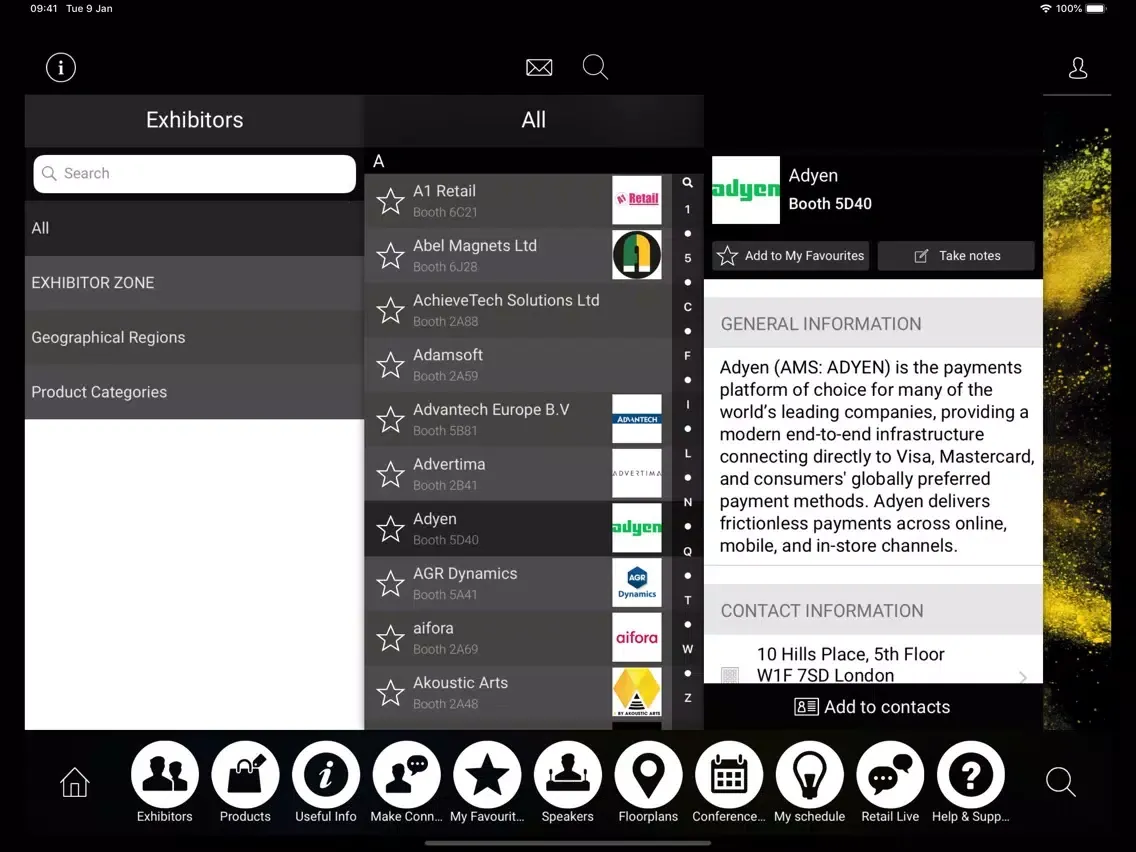Jump to letter N in alphabet index
The image size is (1136, 852).
[688, 502]
